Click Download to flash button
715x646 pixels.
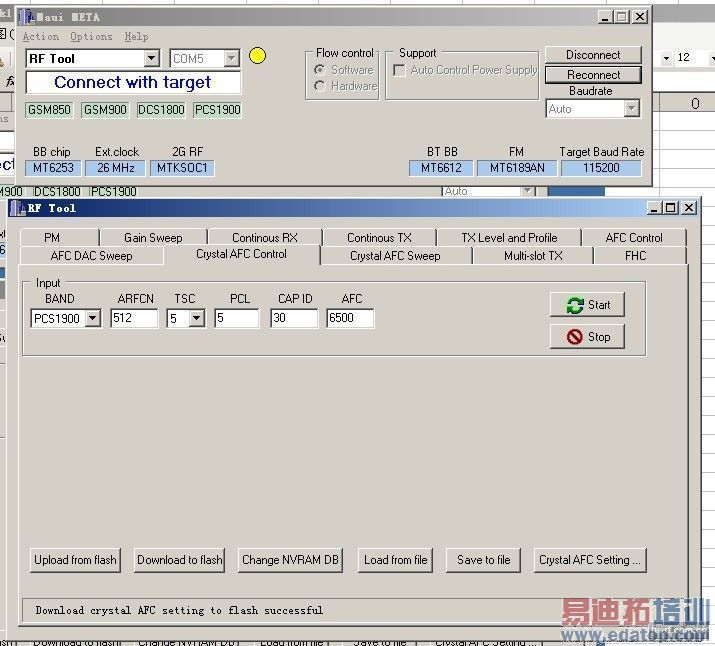180,560
